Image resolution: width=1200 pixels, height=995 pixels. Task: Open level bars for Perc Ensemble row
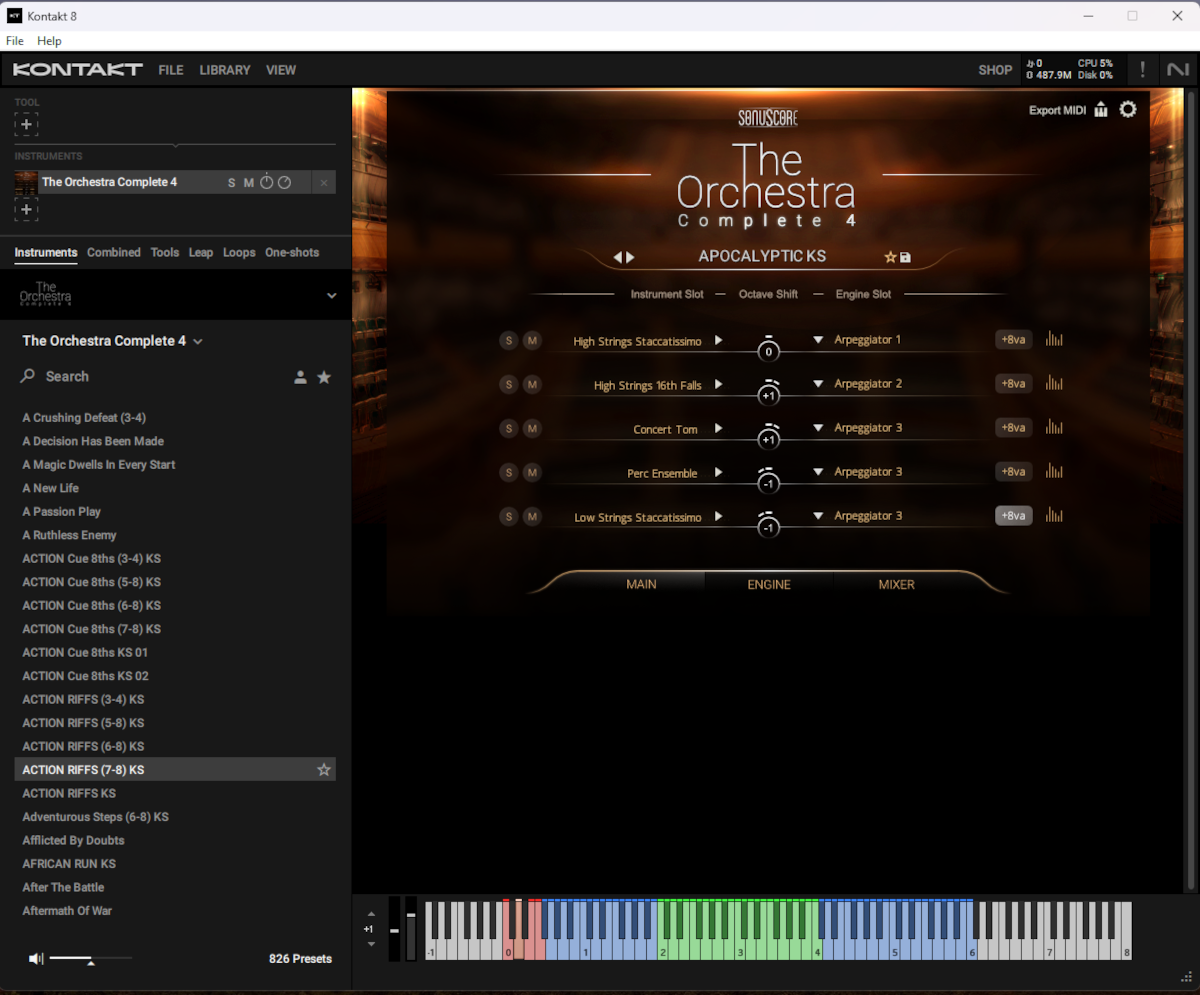click(x=1054, y=472)
